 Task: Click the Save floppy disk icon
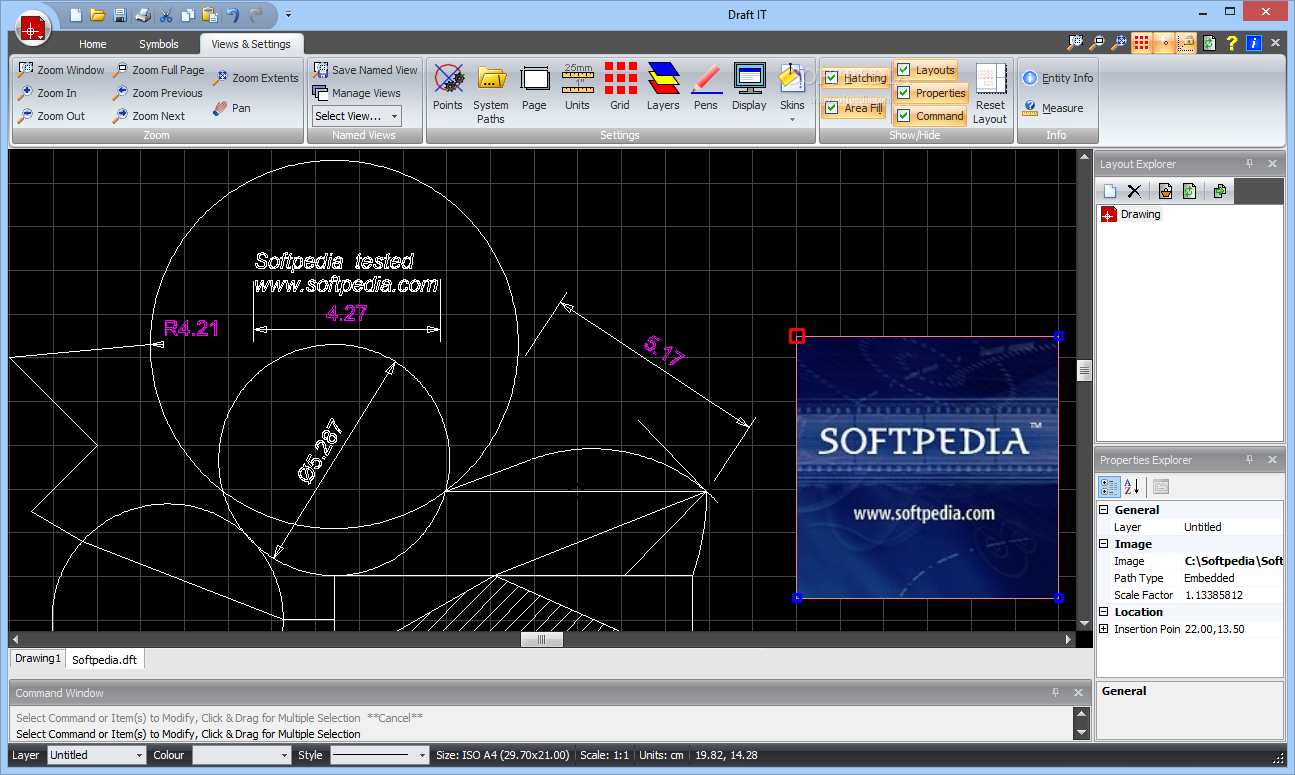tap(120, 14)
